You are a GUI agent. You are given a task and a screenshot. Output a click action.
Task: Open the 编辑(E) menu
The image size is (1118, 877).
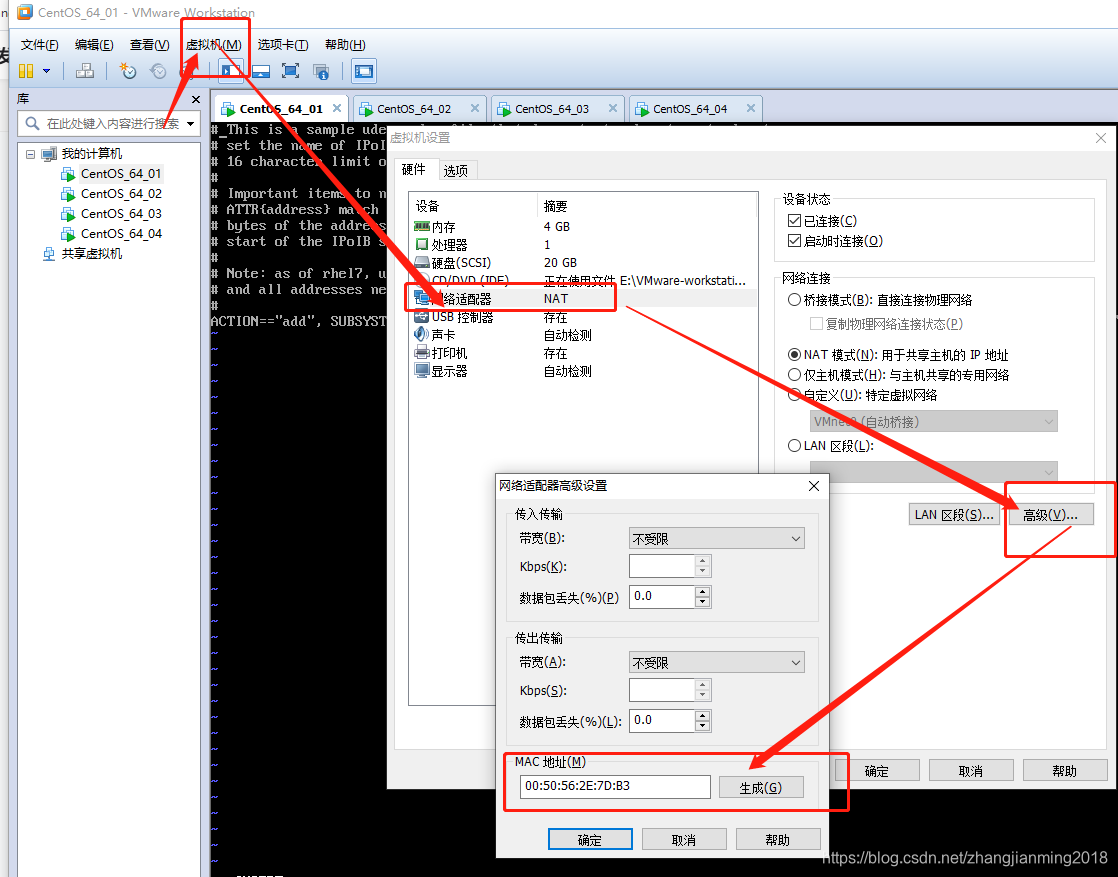(94, 45)
